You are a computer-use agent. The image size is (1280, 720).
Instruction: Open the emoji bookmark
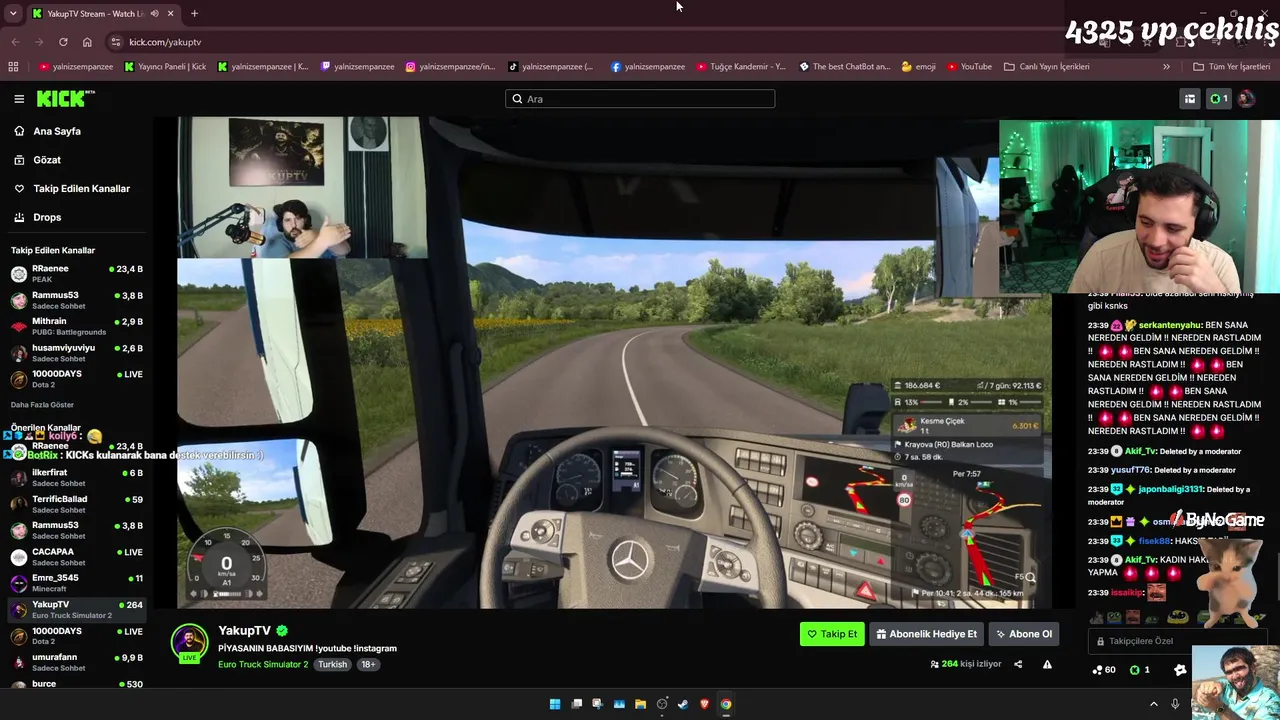click(918, 67)
